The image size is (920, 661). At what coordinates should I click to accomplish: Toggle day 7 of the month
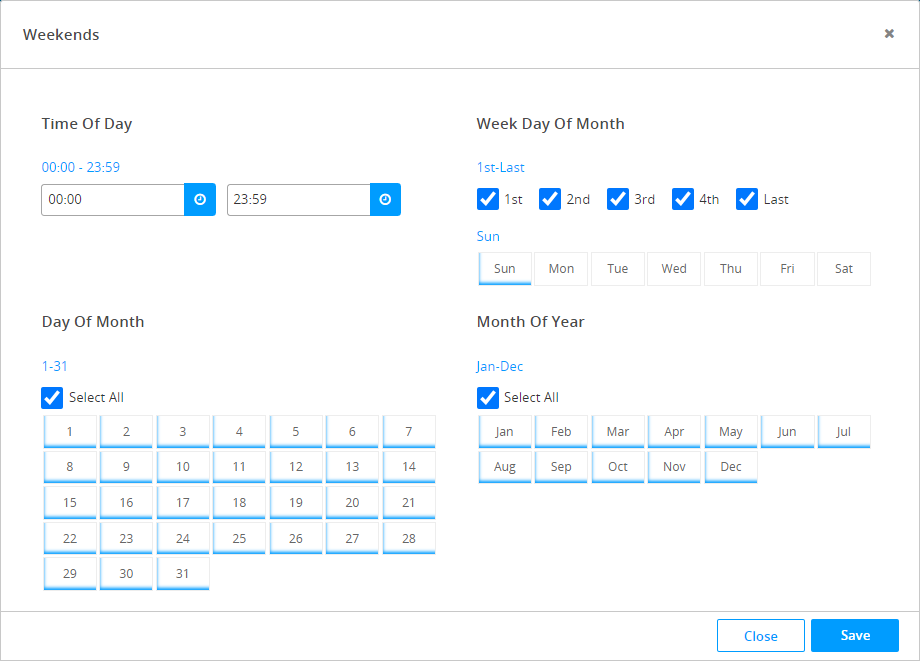pos(409,432)
